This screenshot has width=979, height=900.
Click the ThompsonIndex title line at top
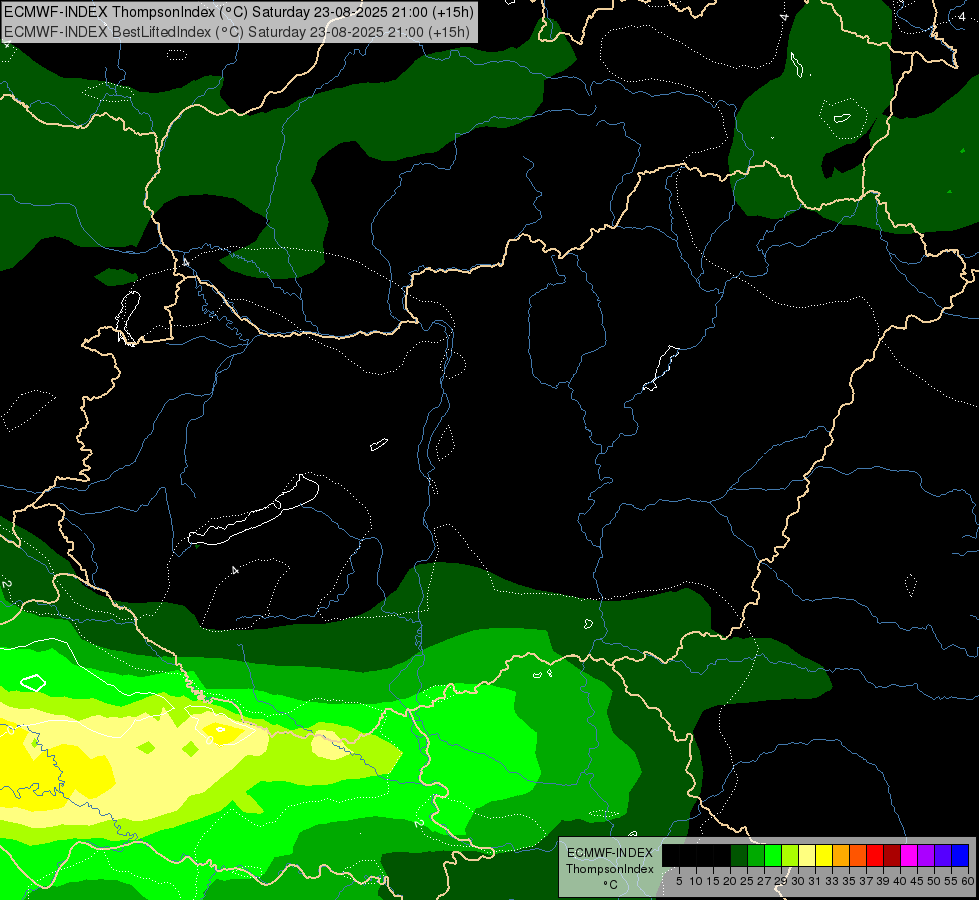coord(239,12)
